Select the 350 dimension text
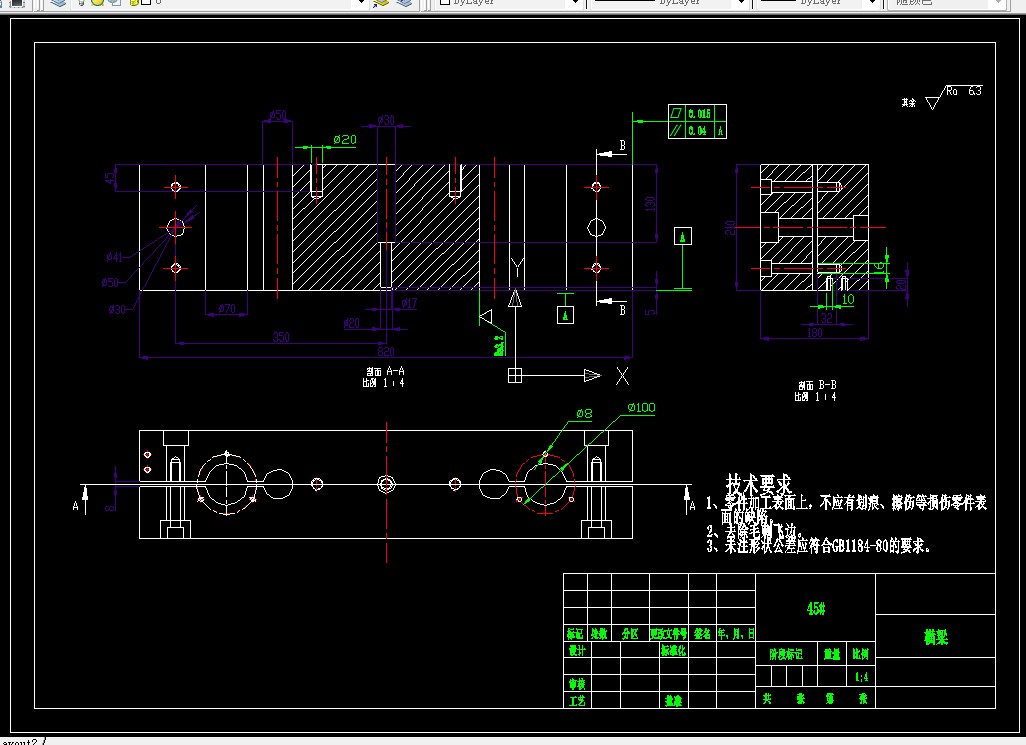Screen dimensions: 1026x745 281,337
